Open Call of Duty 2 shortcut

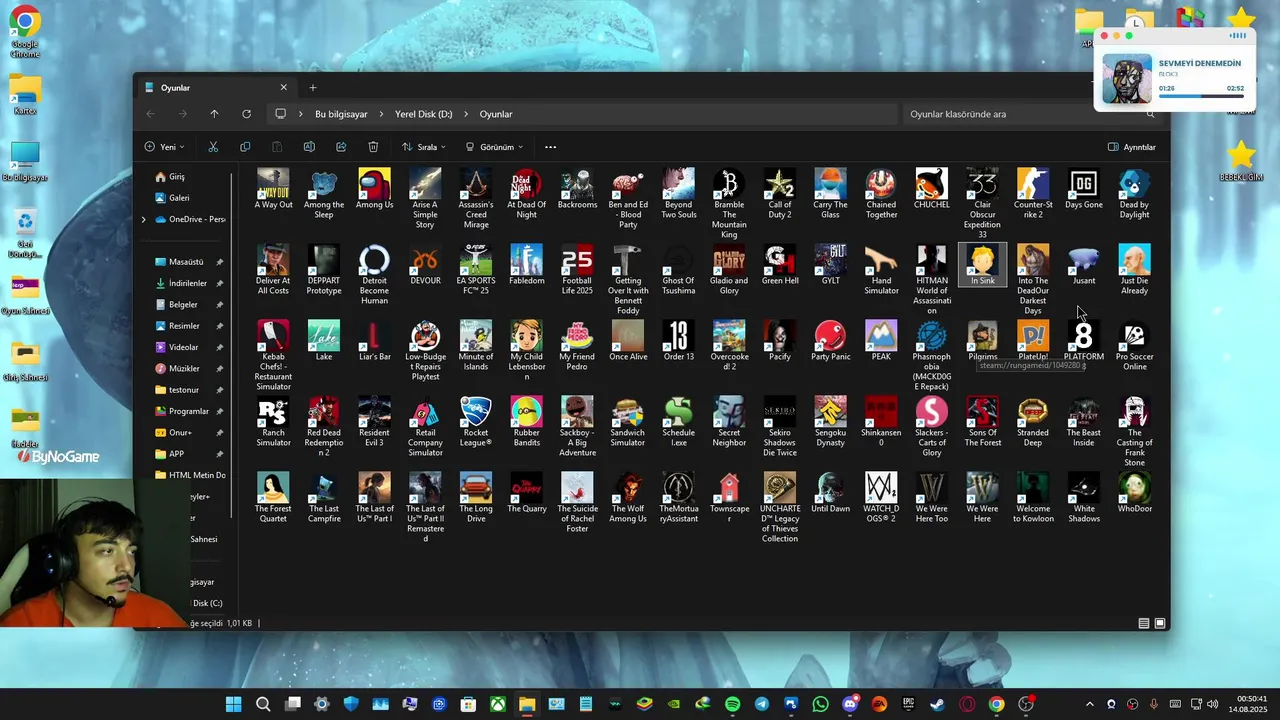pyautogui.click(x=780, y=194)
